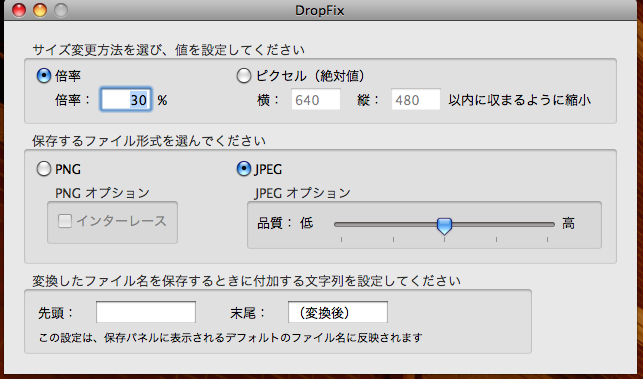This screenshot has height=379, width=643.
Task: Click the DropFix window title
Action: [x=320, y=10]
